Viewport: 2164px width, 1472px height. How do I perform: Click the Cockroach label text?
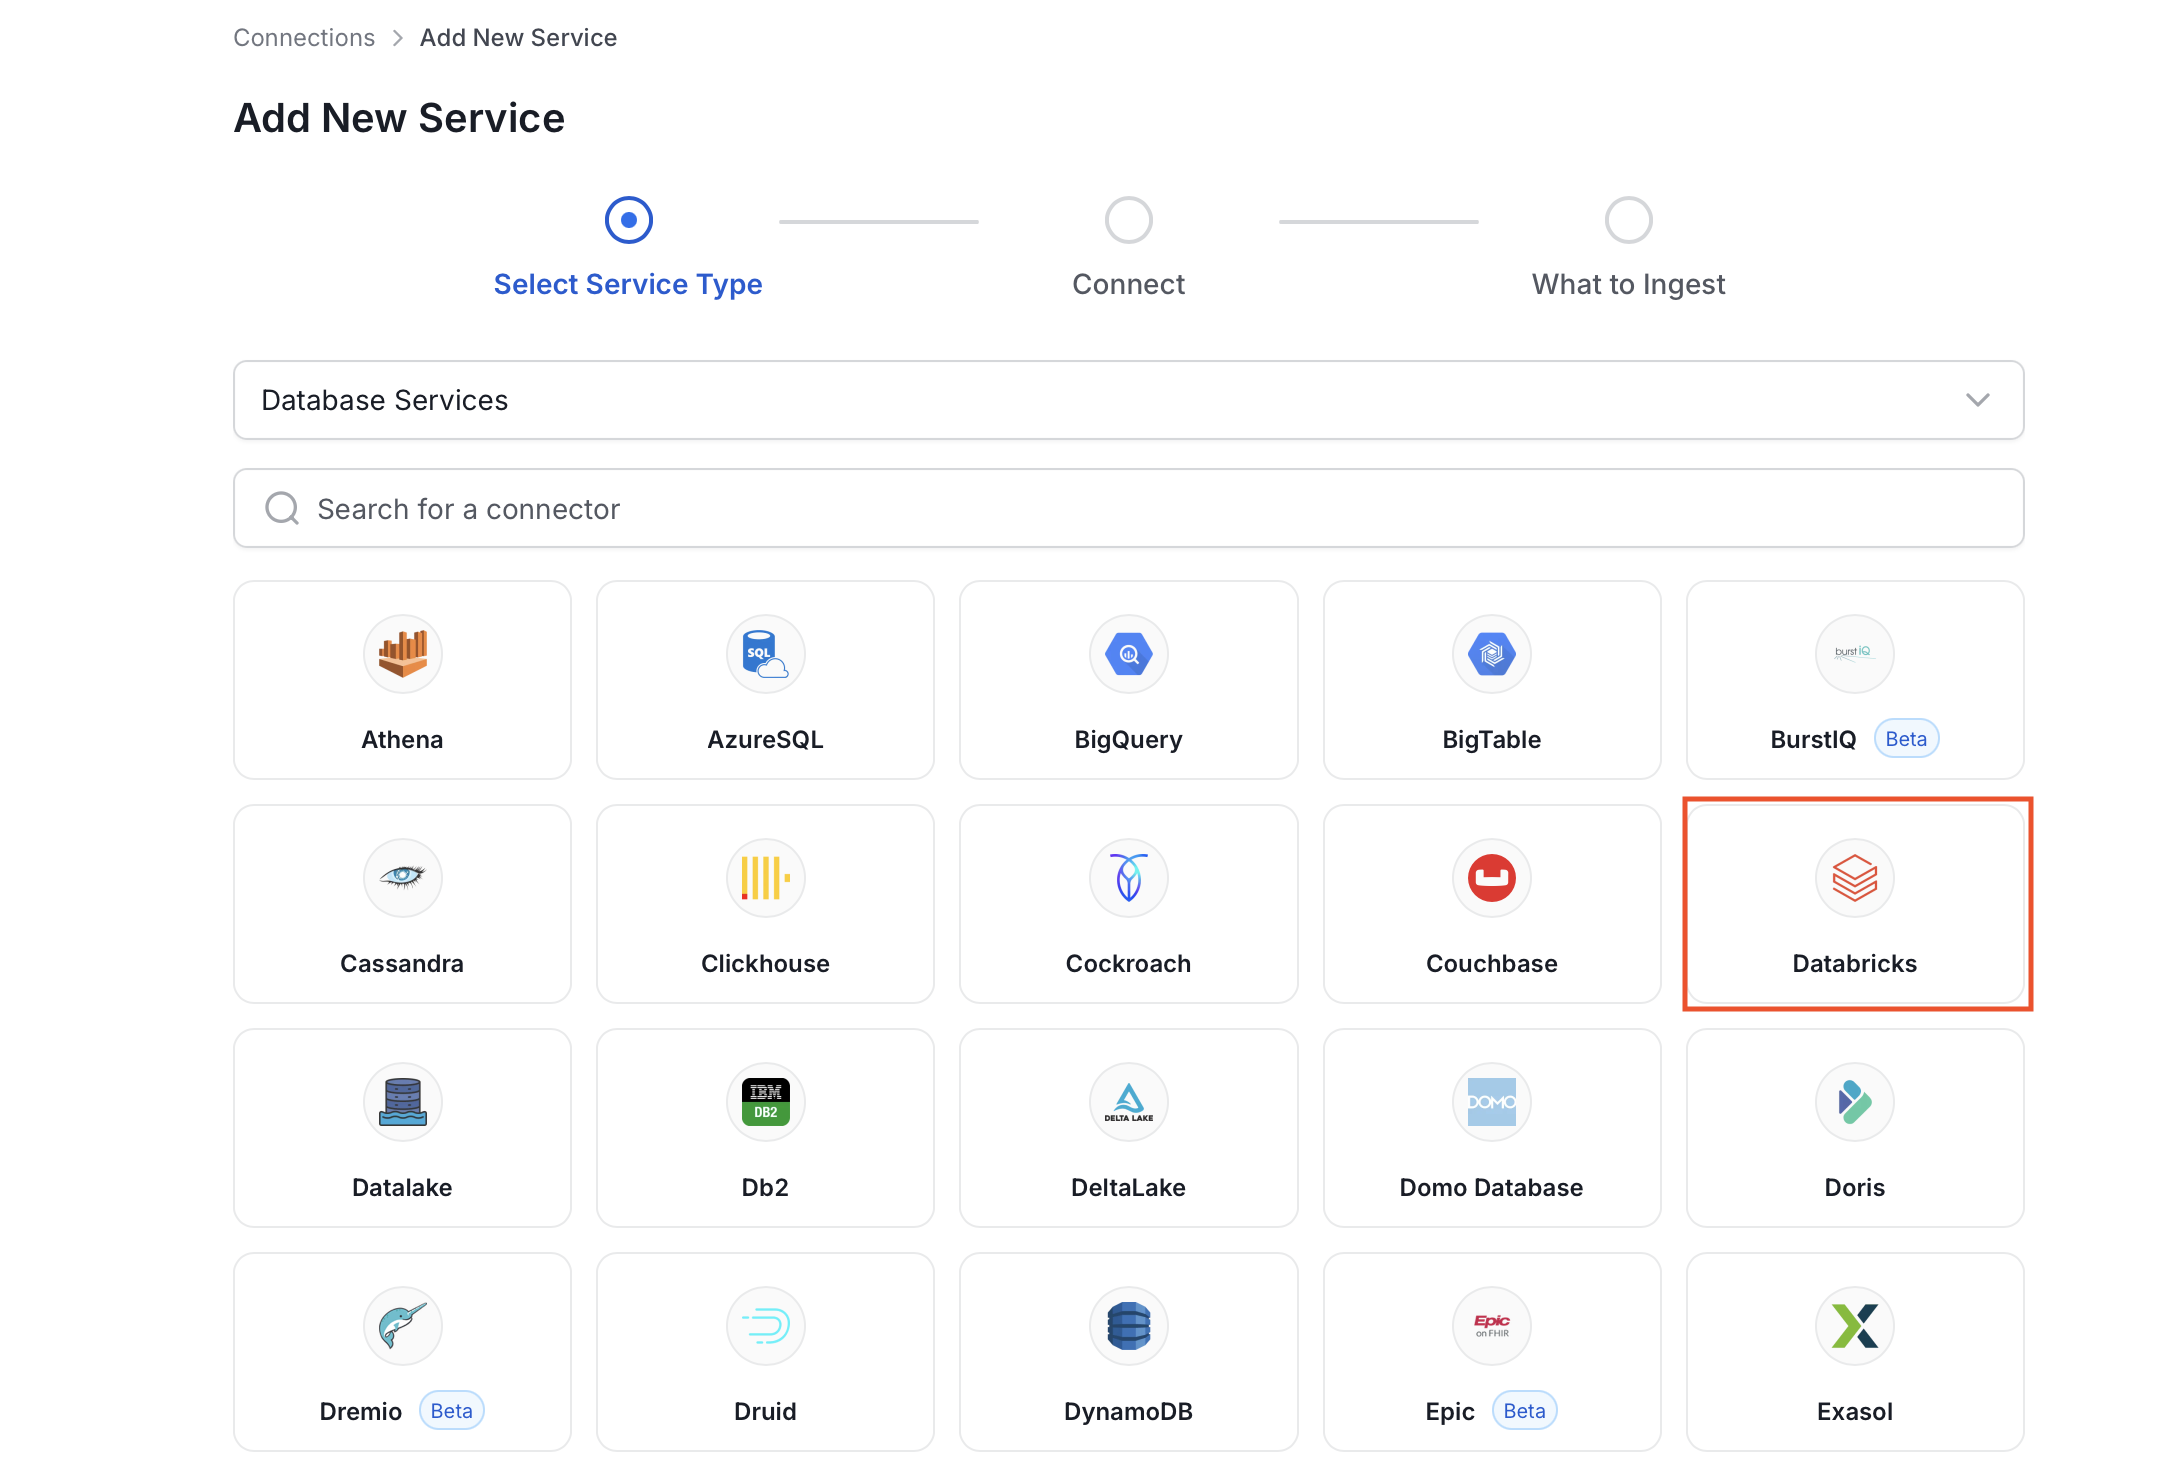point(1128,963)
